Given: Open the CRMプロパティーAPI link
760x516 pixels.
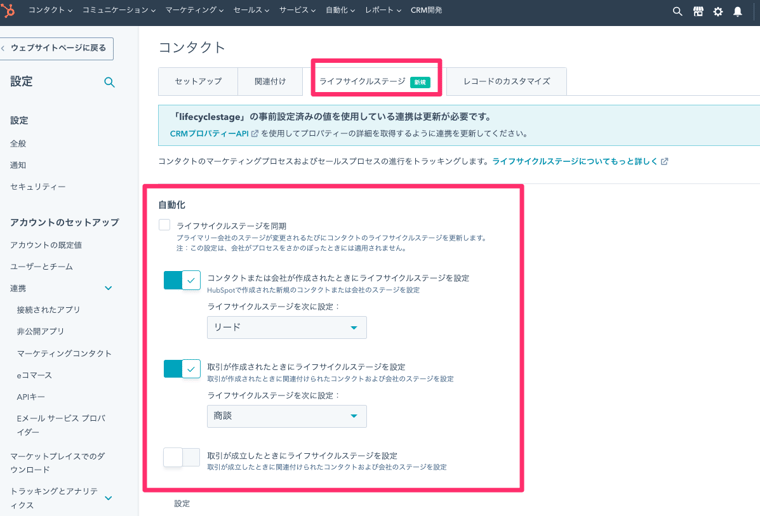Looking at the screenshot, I should 209,134.
